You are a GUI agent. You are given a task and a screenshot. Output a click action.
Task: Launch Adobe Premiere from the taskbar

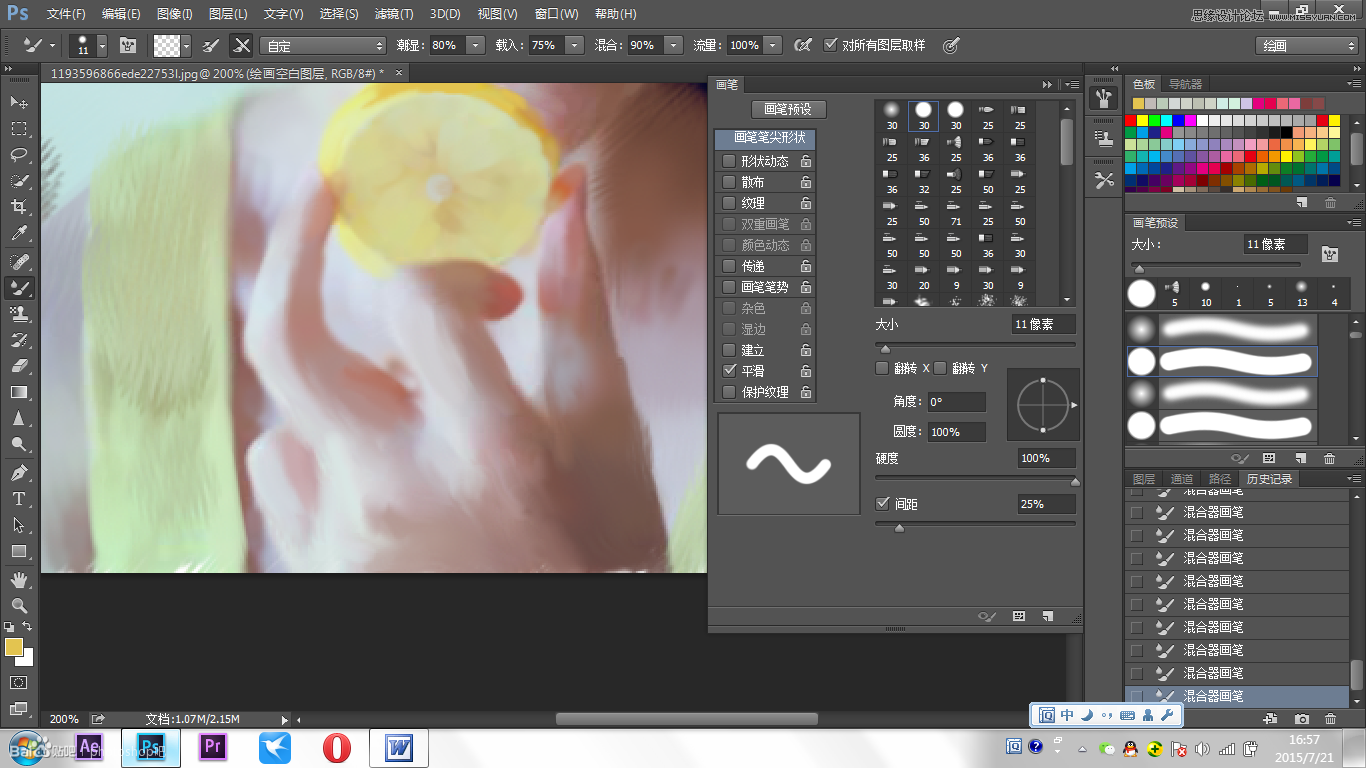(212, 746)
